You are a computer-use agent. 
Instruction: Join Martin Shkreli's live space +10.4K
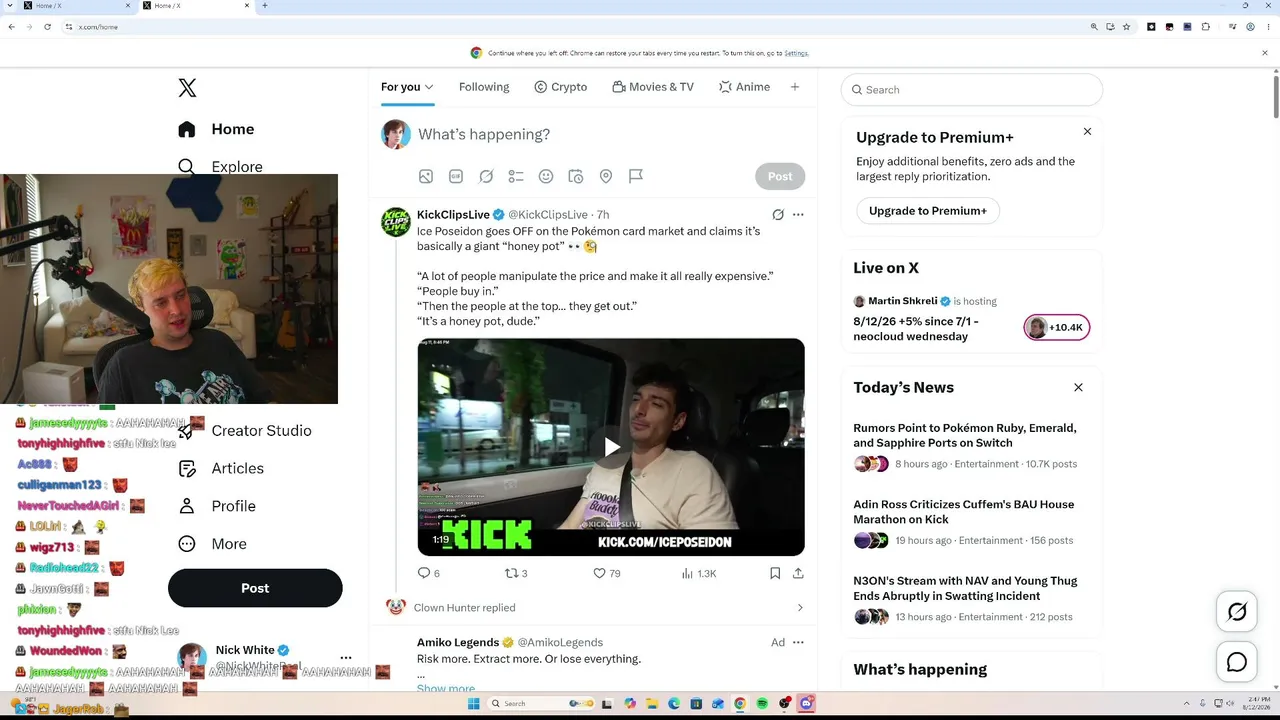pos(1057,327)
